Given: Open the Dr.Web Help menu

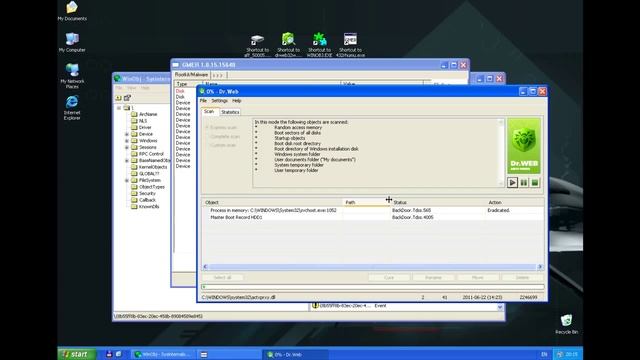Looking at the screenshot, I should coord(236,100).
